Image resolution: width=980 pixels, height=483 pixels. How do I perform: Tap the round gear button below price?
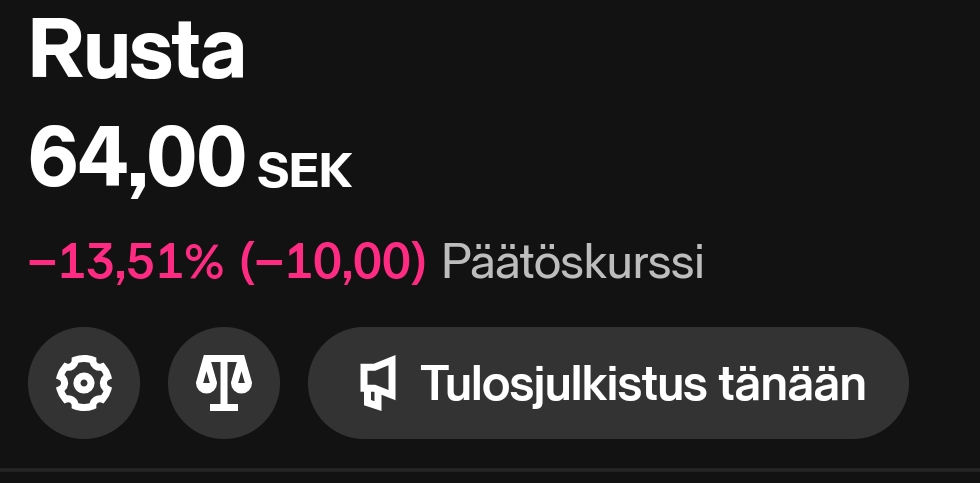point(84,383)
